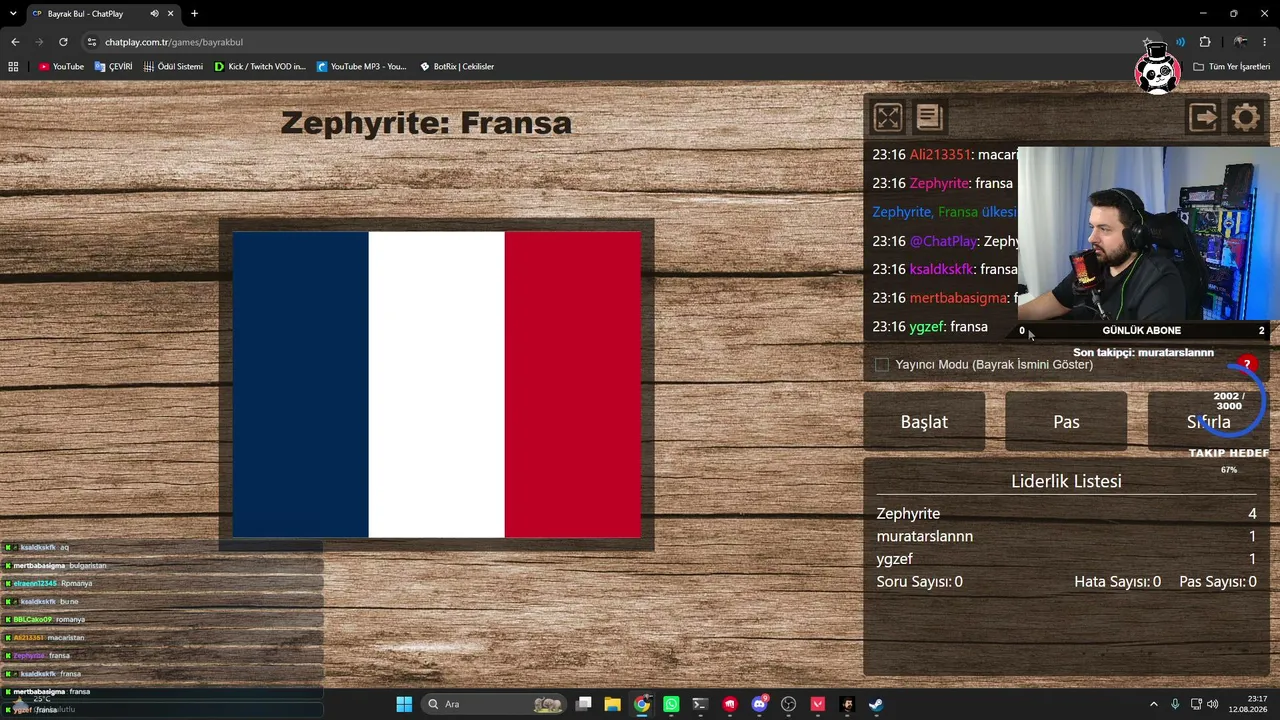Select muratarslannn in the Liderlik Listesi

(x=924, y=537)
